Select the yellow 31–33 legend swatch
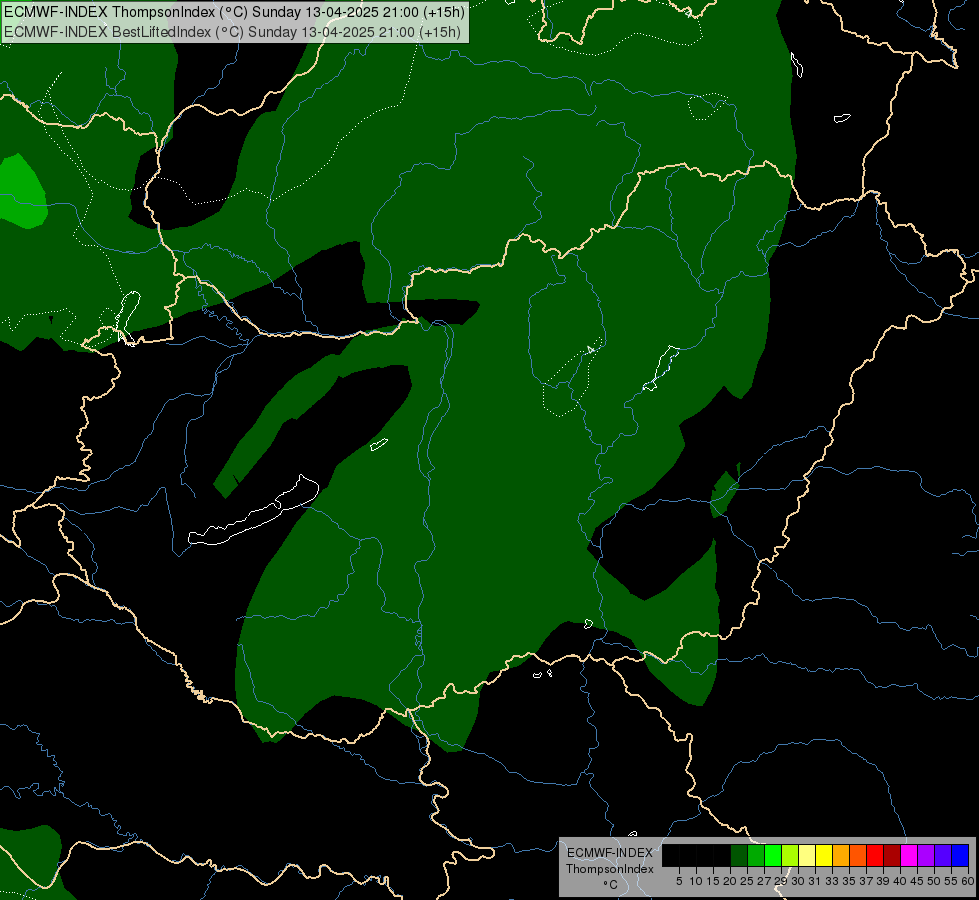This screenshot has width=979, height=900. pos(824,856)
